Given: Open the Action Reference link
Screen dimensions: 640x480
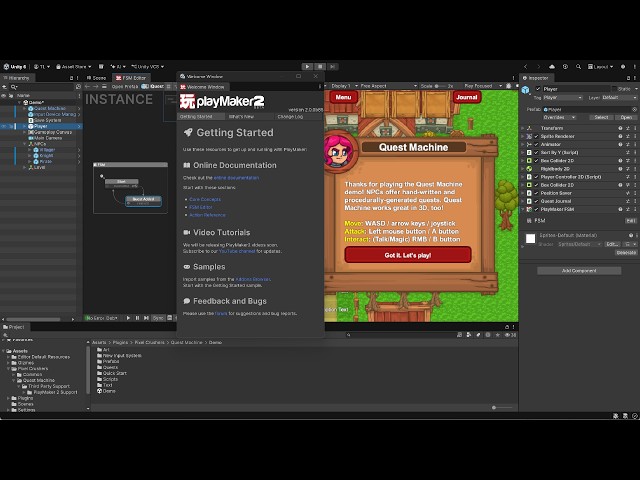Looking at the screenshot, I should 207,215.
